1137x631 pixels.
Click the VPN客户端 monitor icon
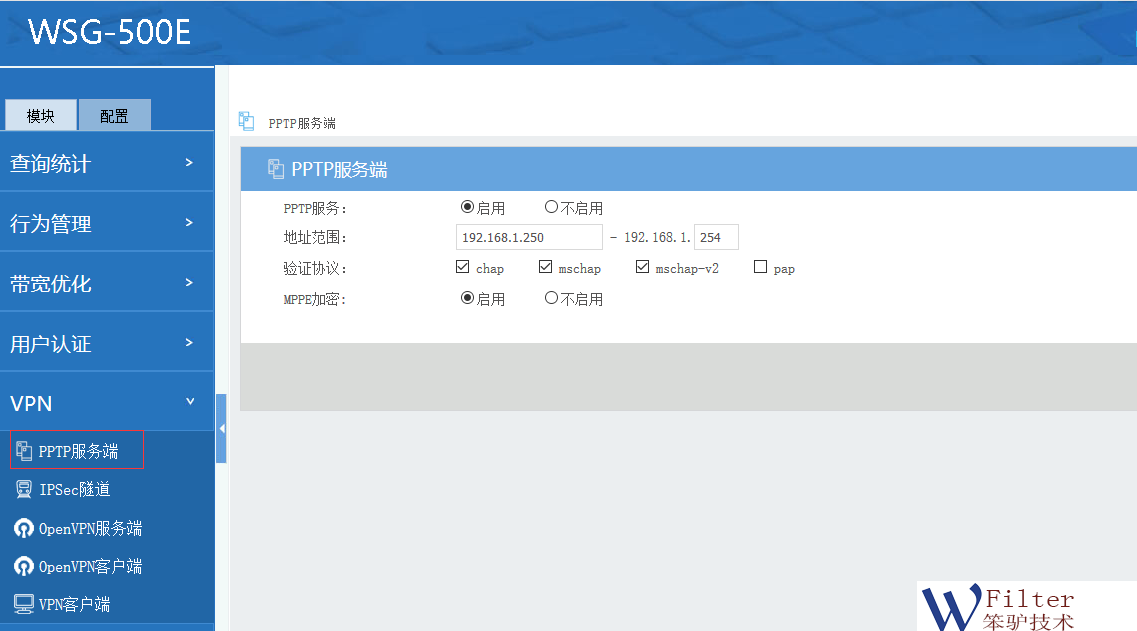pyautogui.click(x=24, y=604)
